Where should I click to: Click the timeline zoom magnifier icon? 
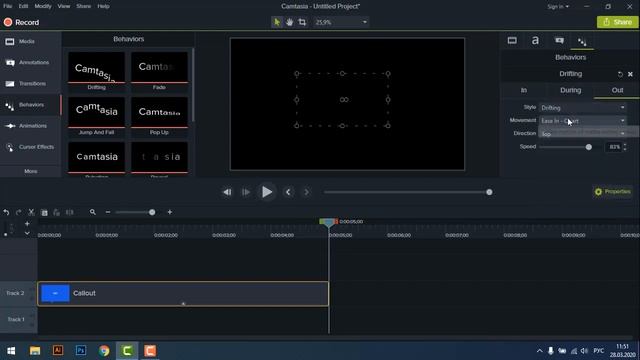pos(93,212)
